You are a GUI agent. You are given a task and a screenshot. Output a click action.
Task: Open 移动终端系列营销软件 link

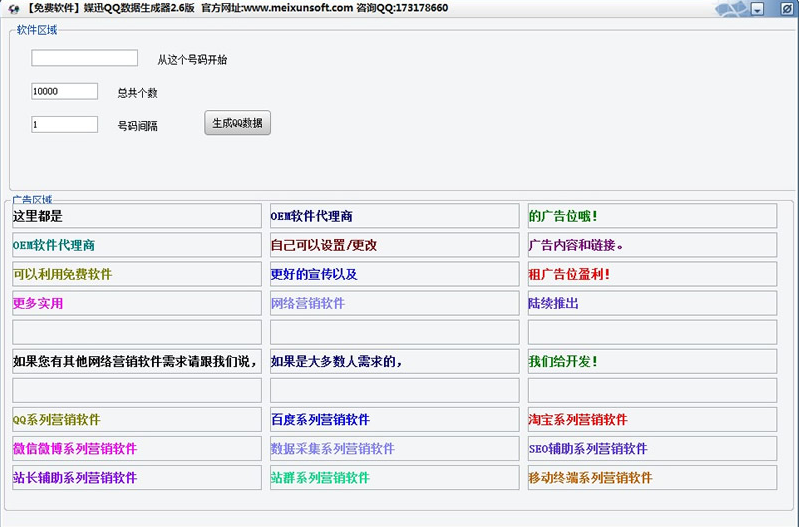[x=653, y=478]
